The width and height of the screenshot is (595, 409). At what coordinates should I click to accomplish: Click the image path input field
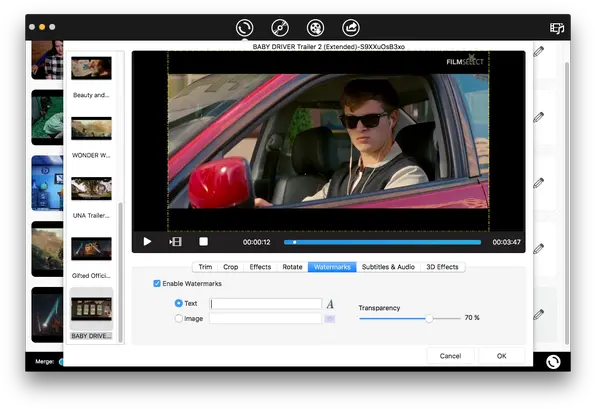coord(266,318)
